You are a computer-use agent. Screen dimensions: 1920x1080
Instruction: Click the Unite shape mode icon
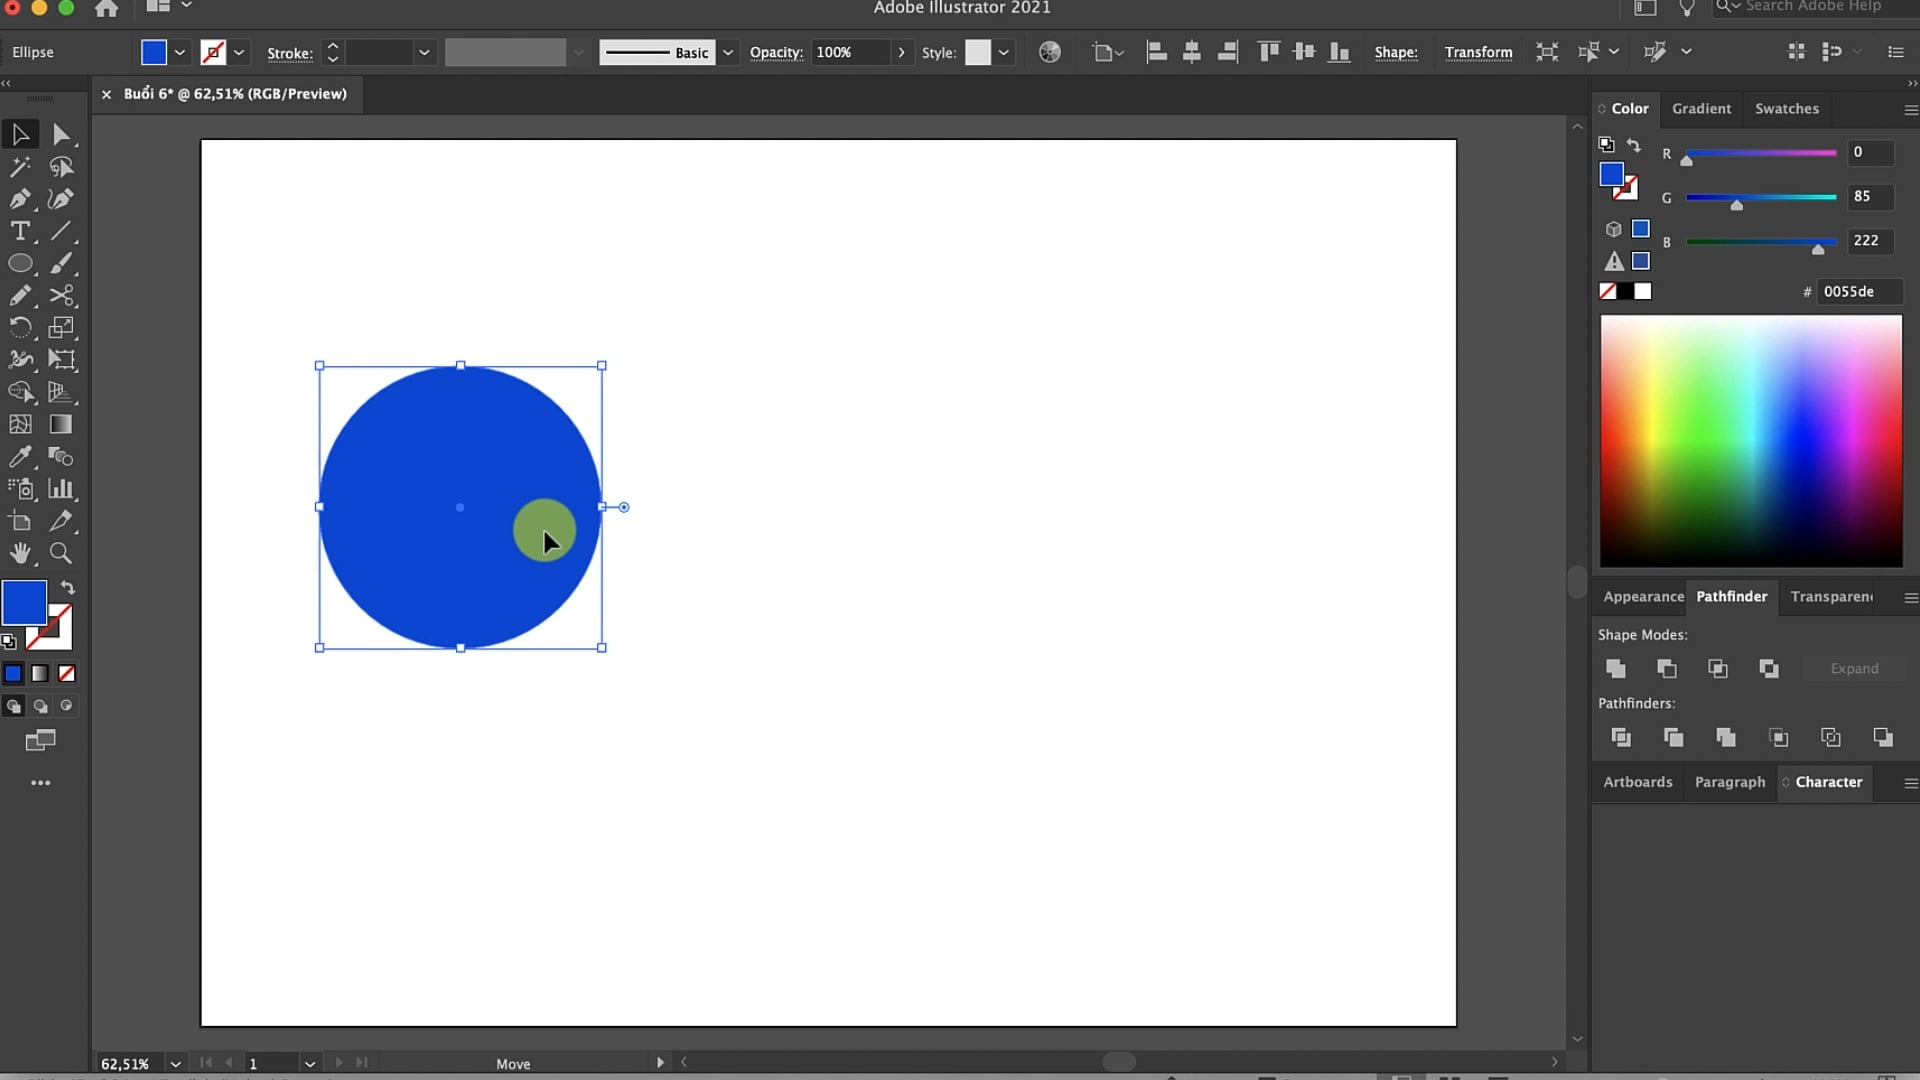[x=1616, y=669]
